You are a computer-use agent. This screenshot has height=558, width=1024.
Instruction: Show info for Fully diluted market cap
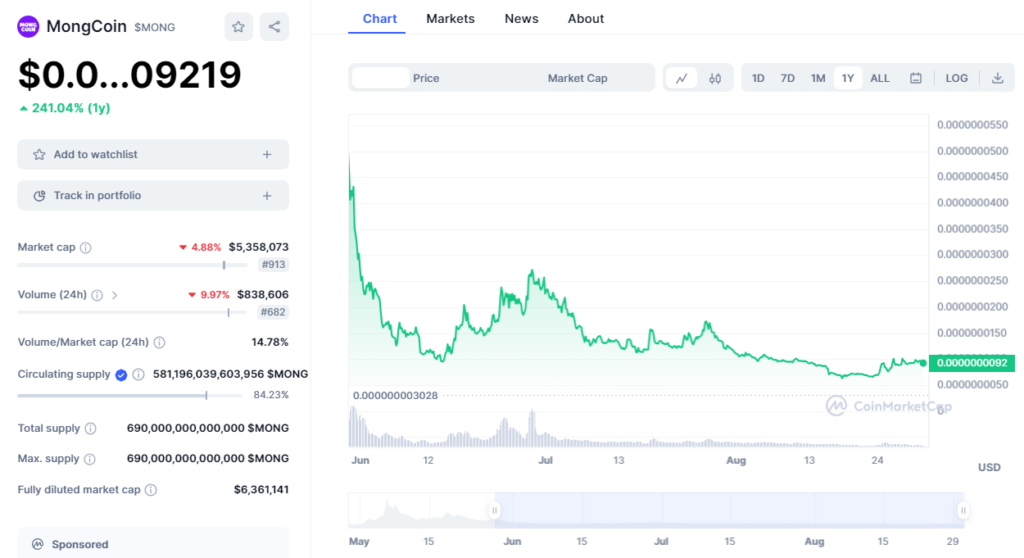point(151,490)
